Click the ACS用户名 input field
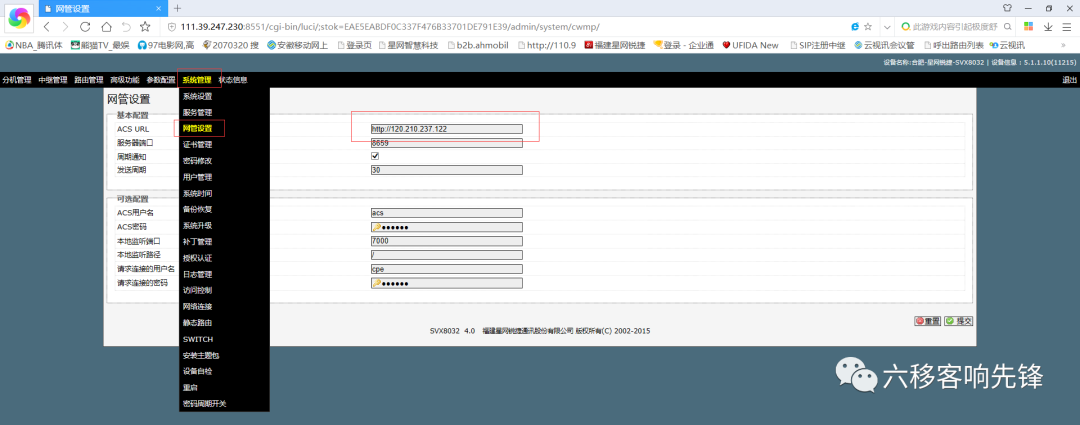 (x=446, y=213)
